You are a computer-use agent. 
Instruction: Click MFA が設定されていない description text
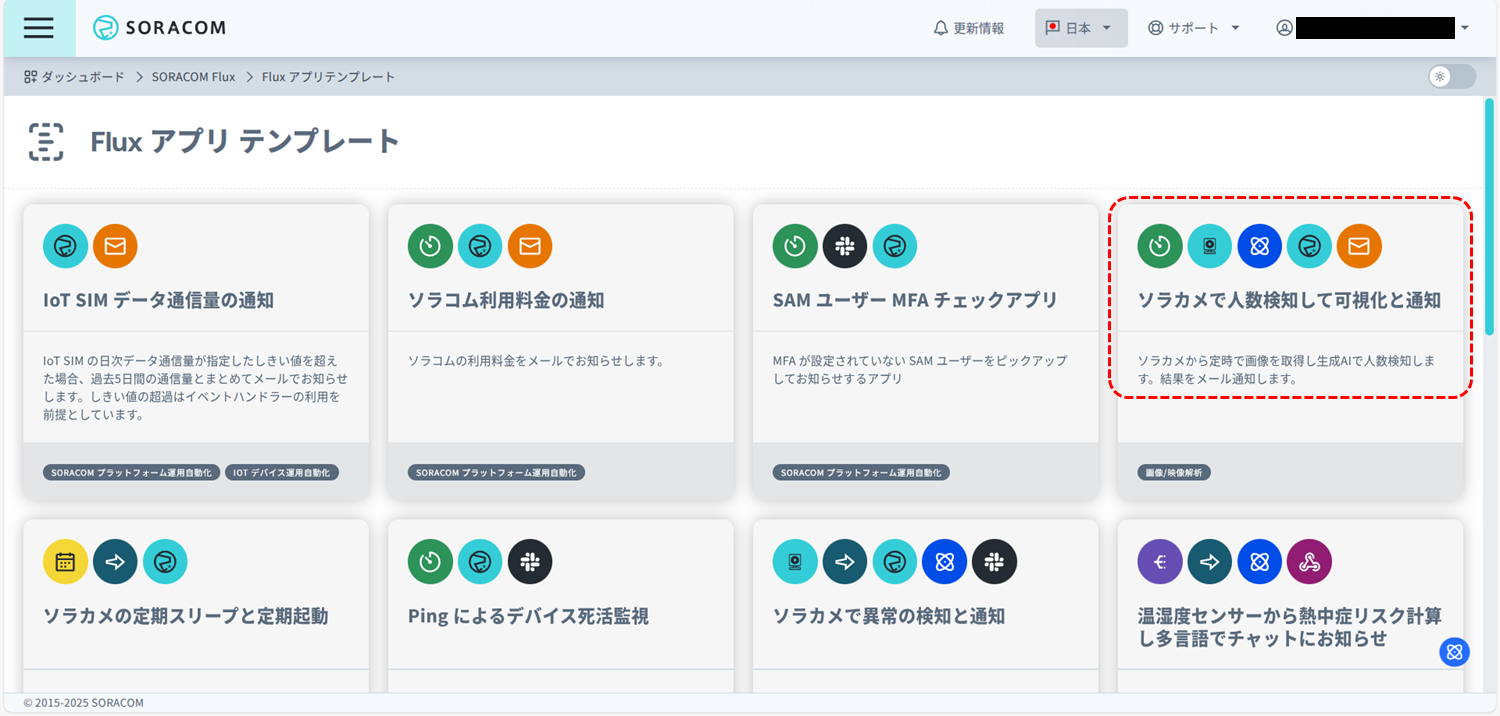[x=920, y=370]
